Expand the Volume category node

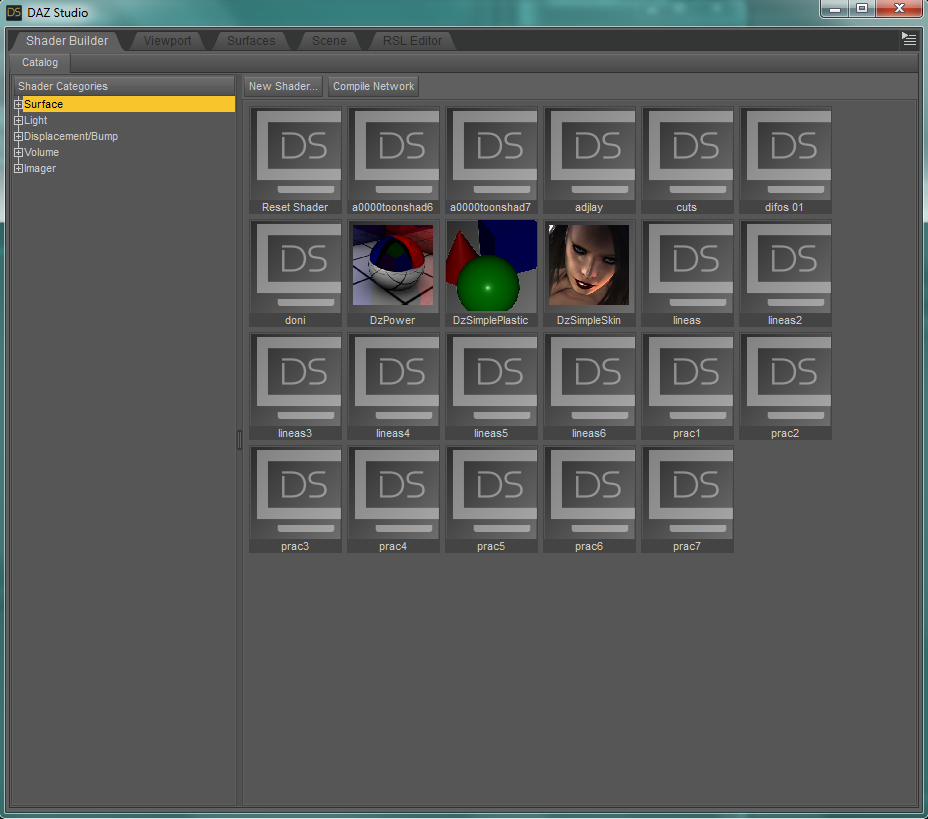[18, 152]
